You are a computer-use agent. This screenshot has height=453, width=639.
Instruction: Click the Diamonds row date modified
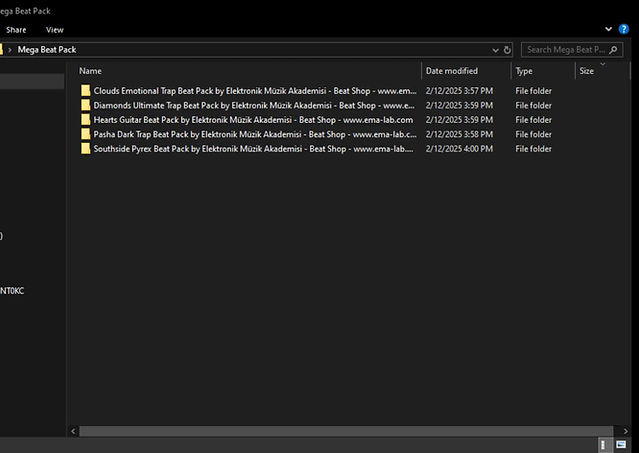[x=459, y=105]
